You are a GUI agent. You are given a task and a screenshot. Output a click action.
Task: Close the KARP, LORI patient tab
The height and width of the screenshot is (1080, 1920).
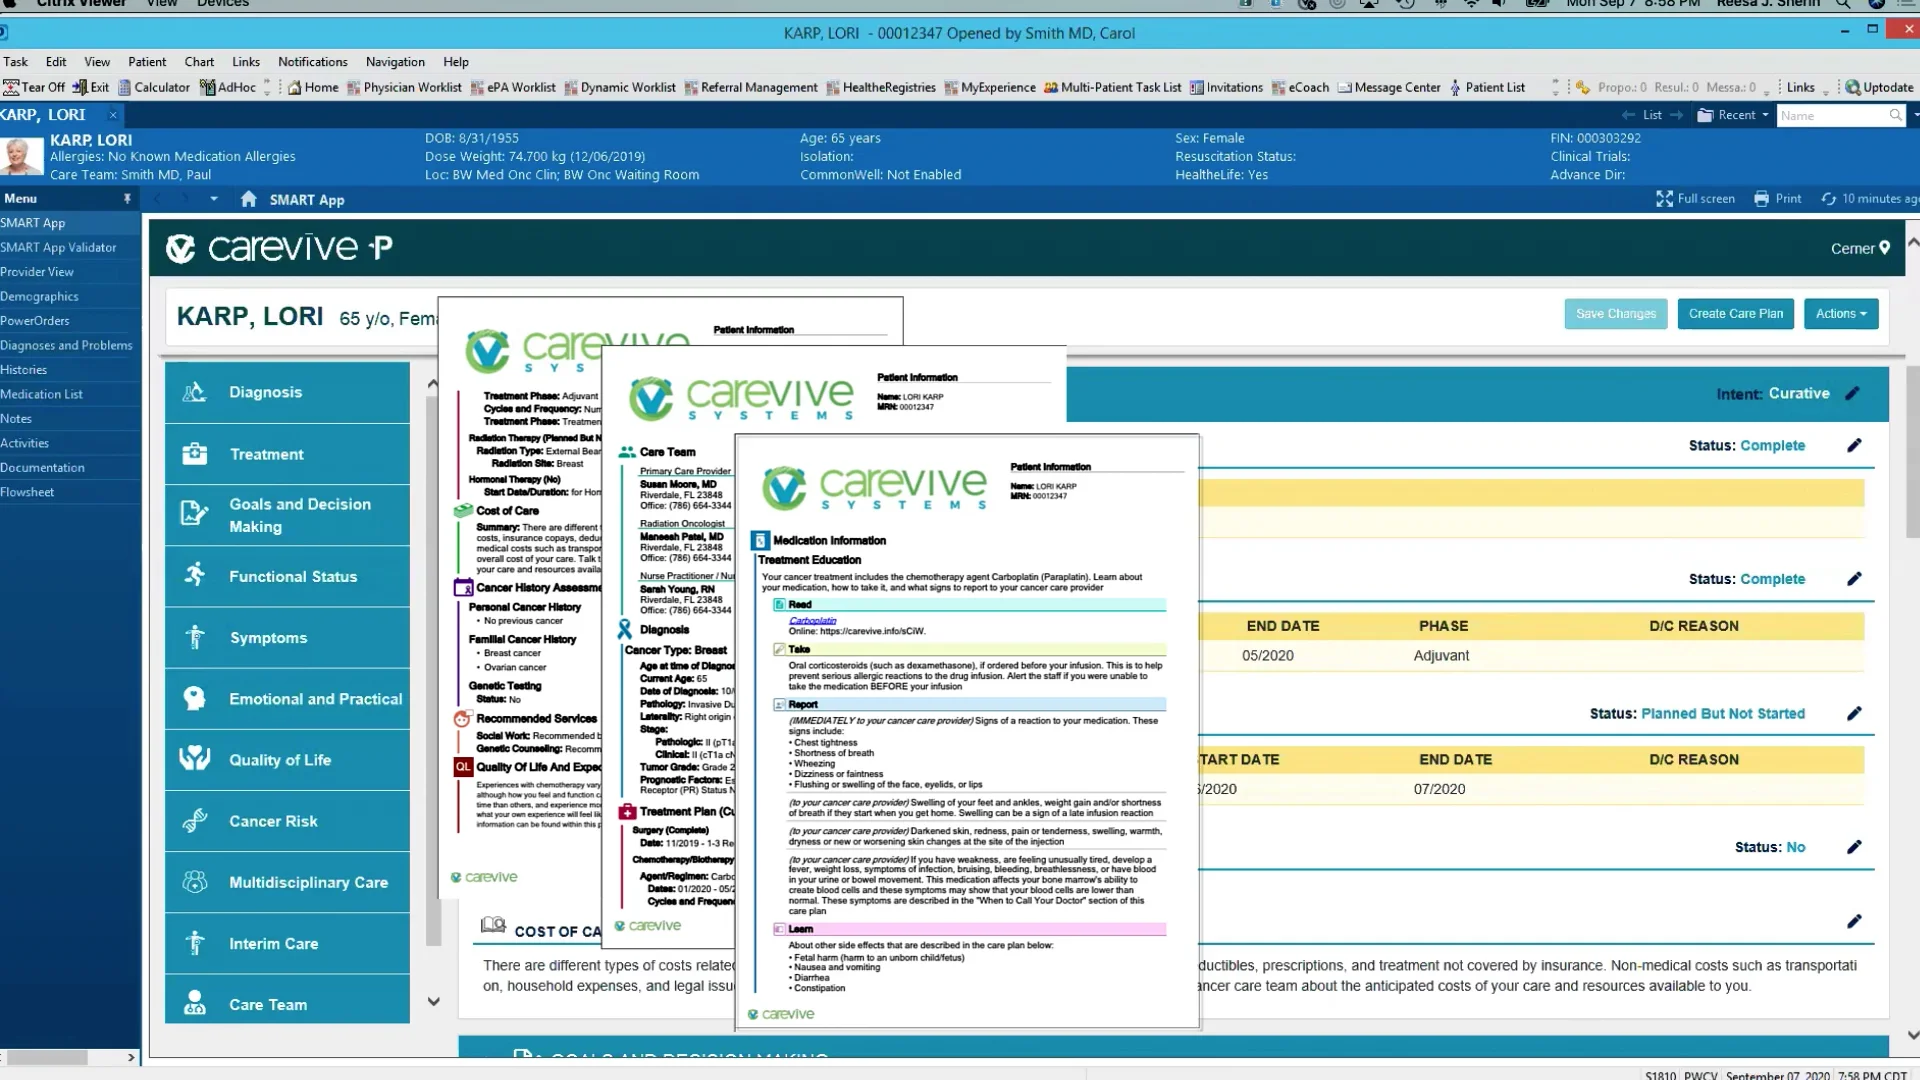point(113,115)
